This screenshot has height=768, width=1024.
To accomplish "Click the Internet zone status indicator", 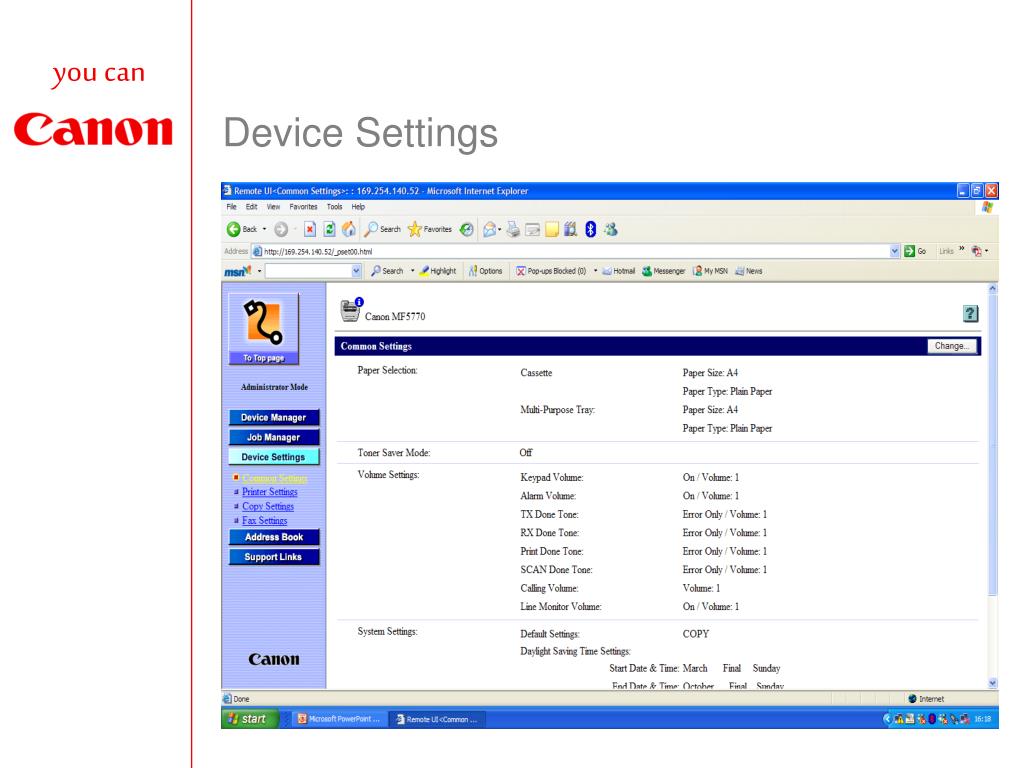I will pos(926,699).
